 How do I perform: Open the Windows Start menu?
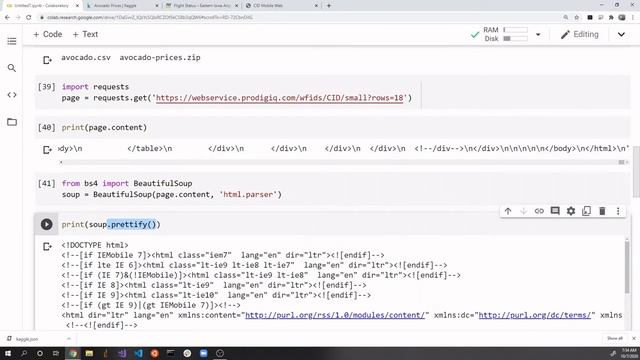tap(8, 353)
